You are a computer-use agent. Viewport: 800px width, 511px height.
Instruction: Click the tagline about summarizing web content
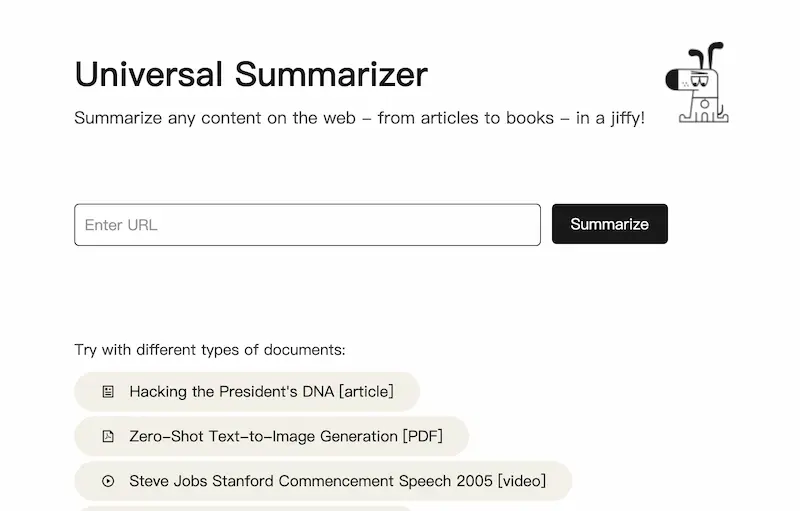tap(359, 118)
